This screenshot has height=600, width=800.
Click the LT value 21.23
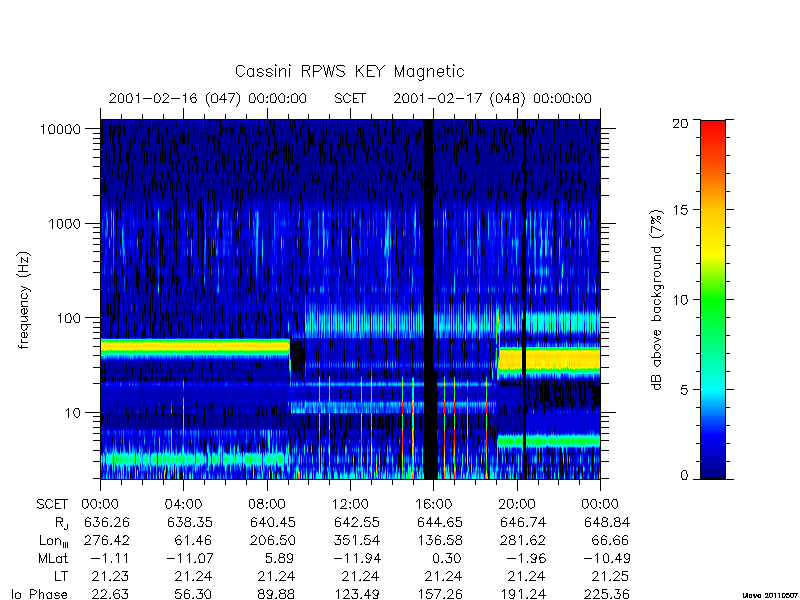click(x=111, y=577)
